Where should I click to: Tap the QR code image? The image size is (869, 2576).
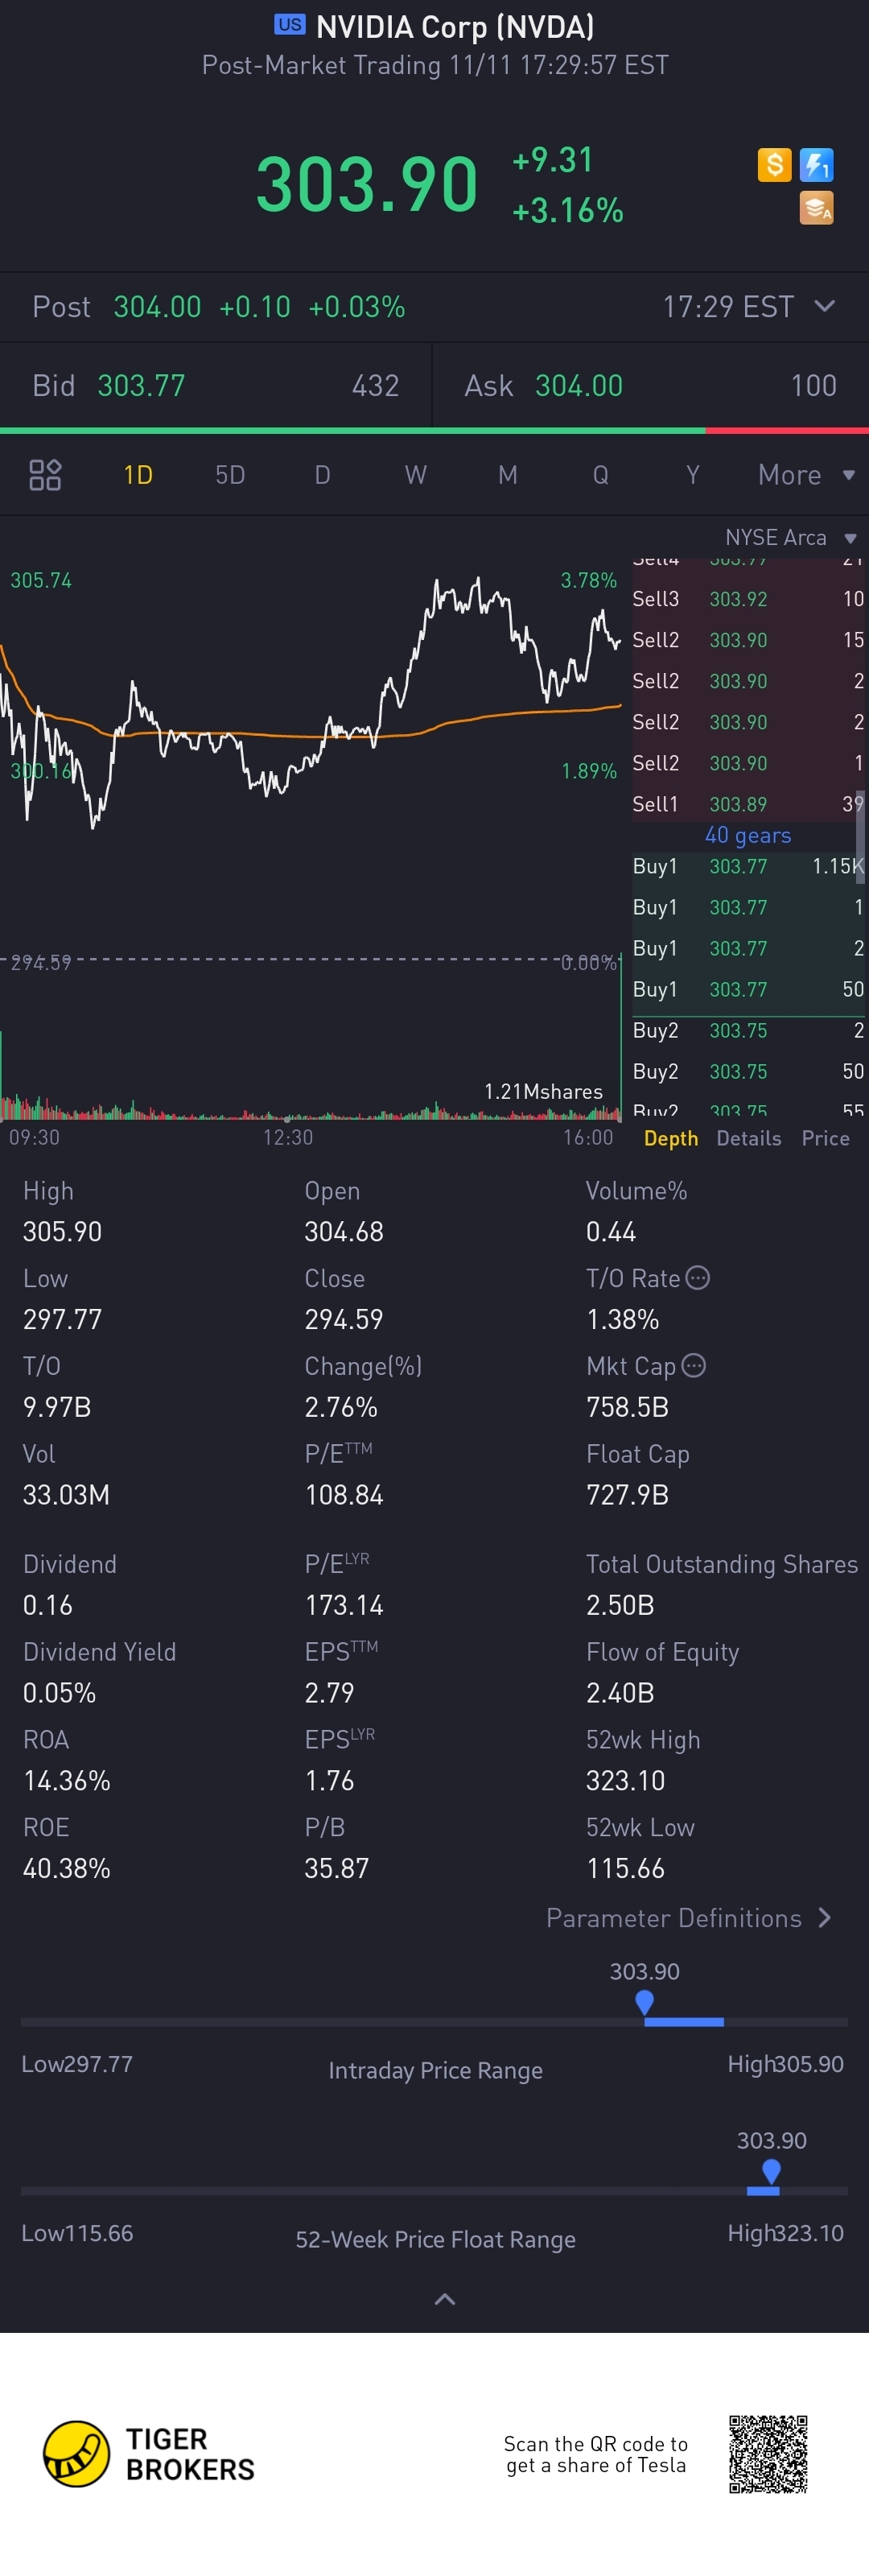[x=768, y=2454]
